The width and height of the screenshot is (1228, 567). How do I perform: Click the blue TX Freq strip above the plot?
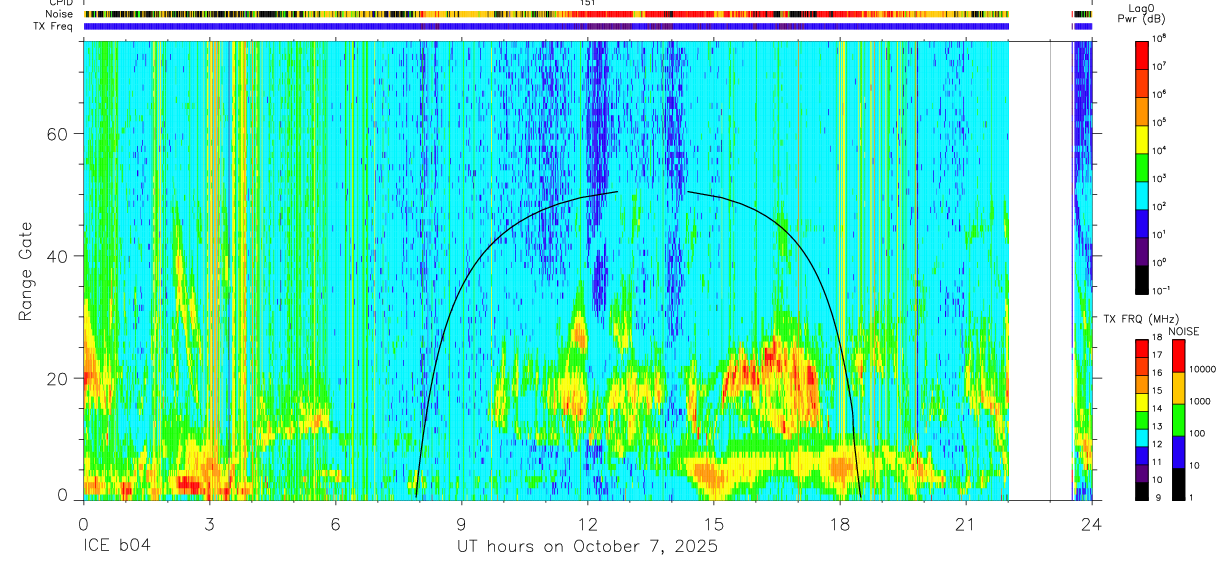tap(546, 27)
